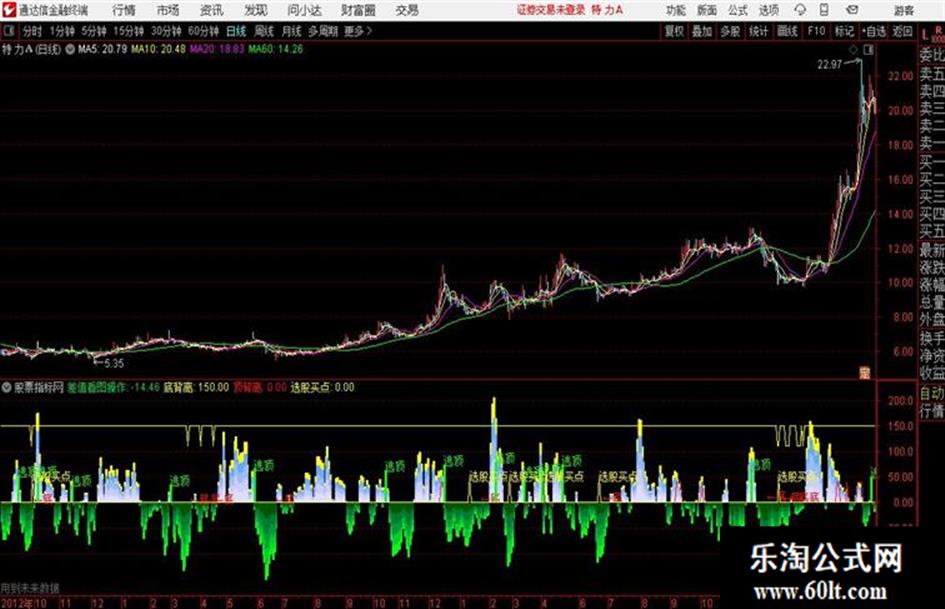This screenshot has height=609, width=945.
Task: Select the 日线 daily period tab
Action: tap(236, 31)
